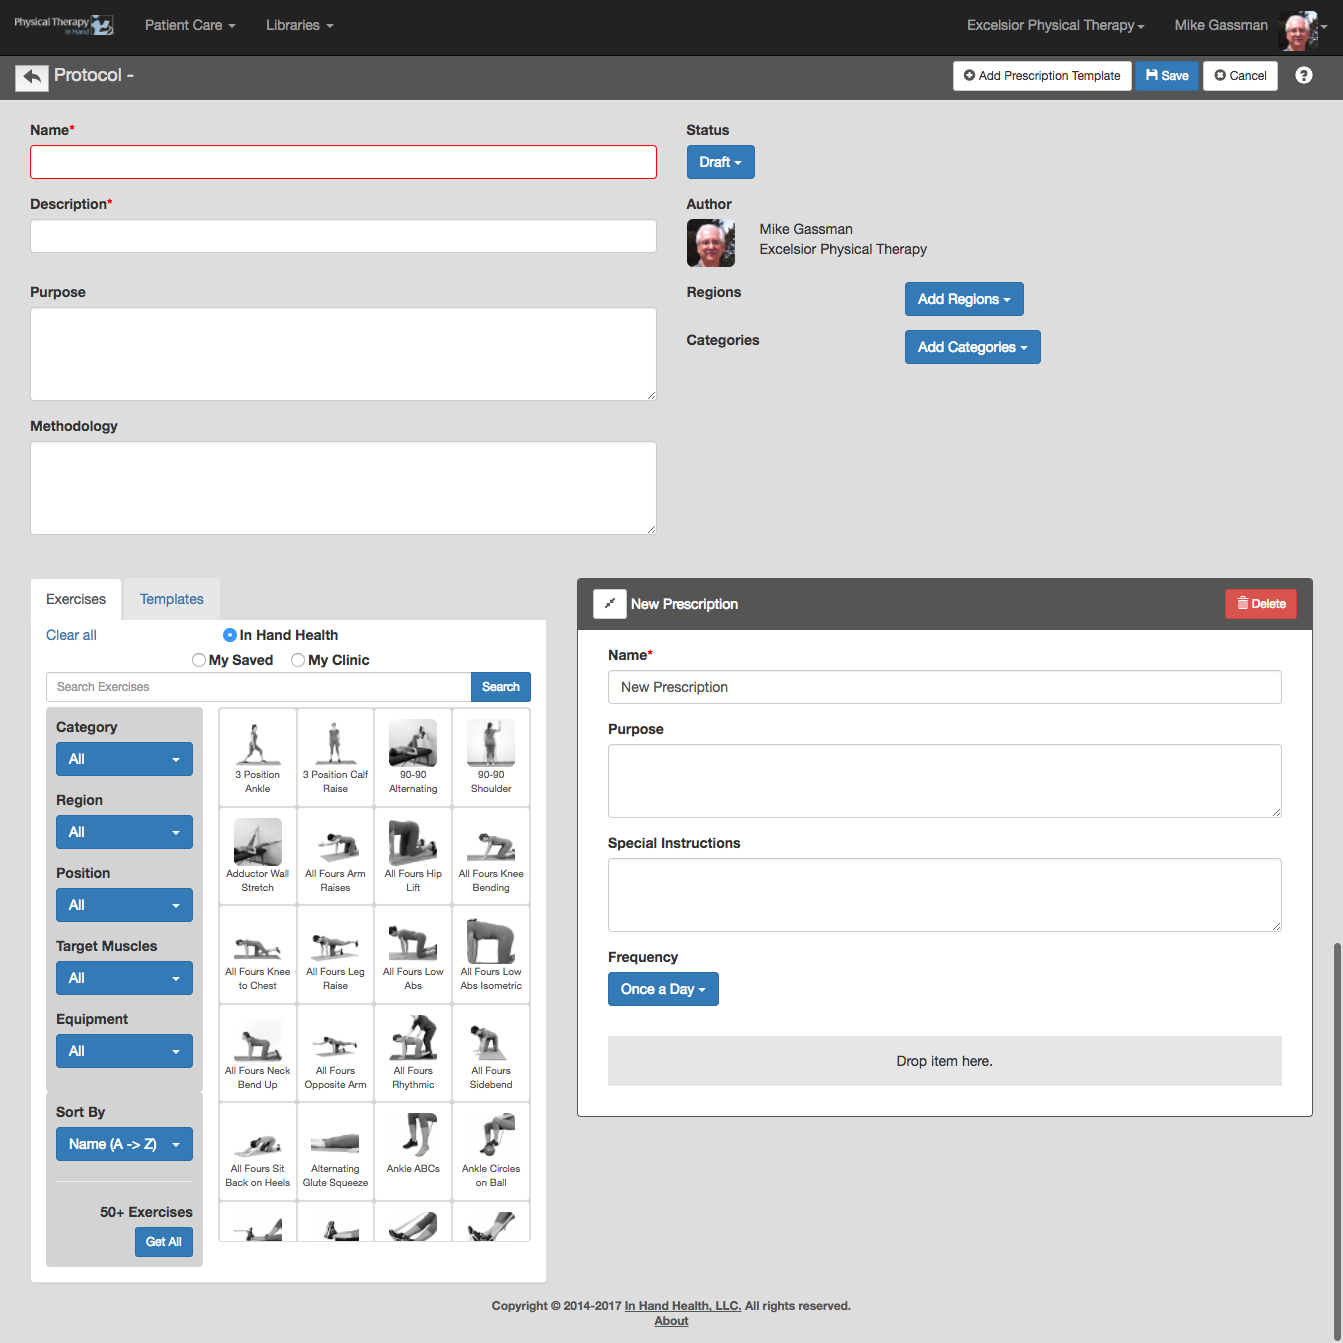Image resolution: width=1343 pixels, height=1343 pixels.
Task: Click the collapse icon on New Prescription
Action: point(610,604)
